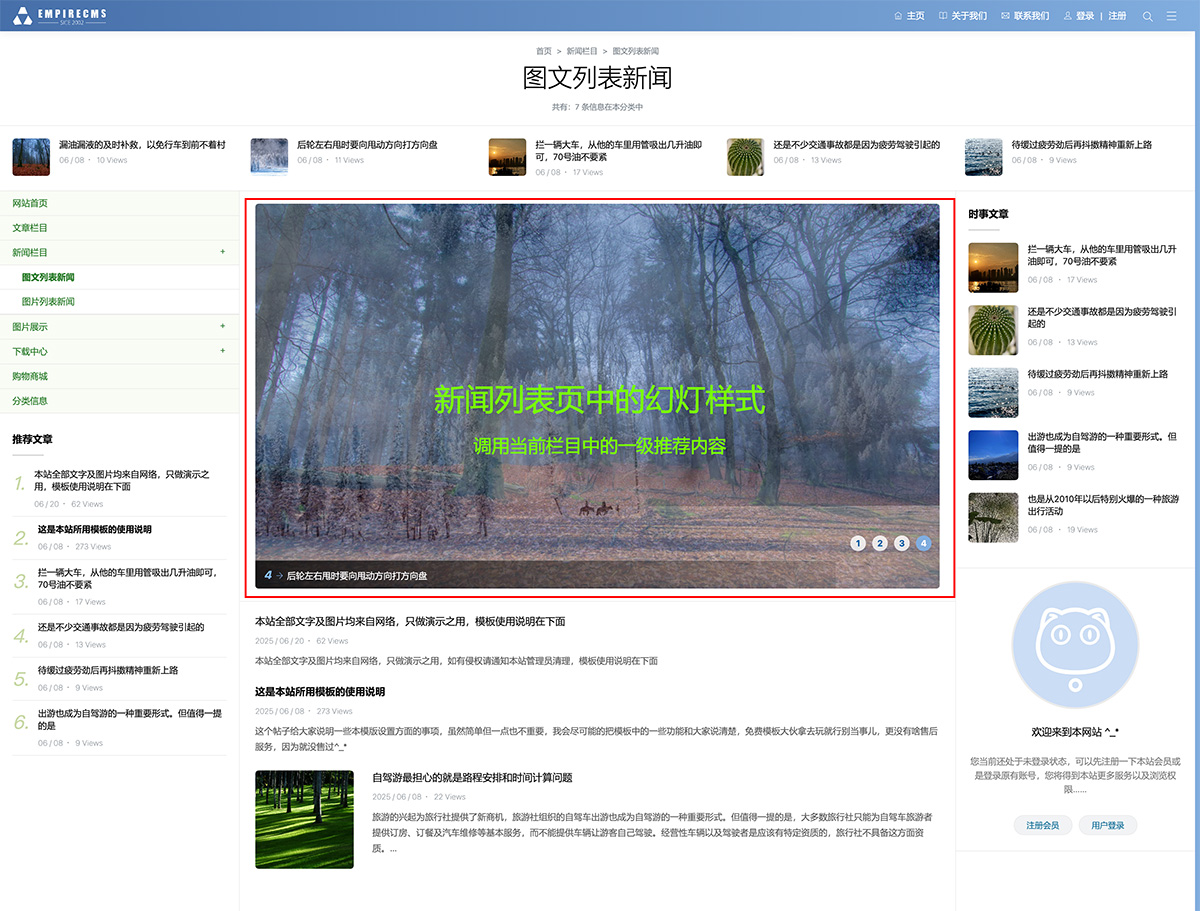This screenshot has width=1200, height=911.
Task: Click the envelope icon beside 联系我们
Action: tap(1005, 16)
